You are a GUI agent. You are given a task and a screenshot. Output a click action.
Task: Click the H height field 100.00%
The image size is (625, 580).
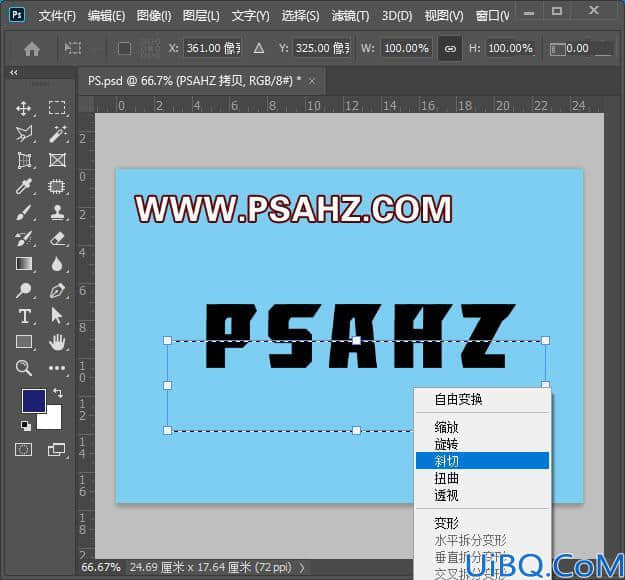point(511,49)
